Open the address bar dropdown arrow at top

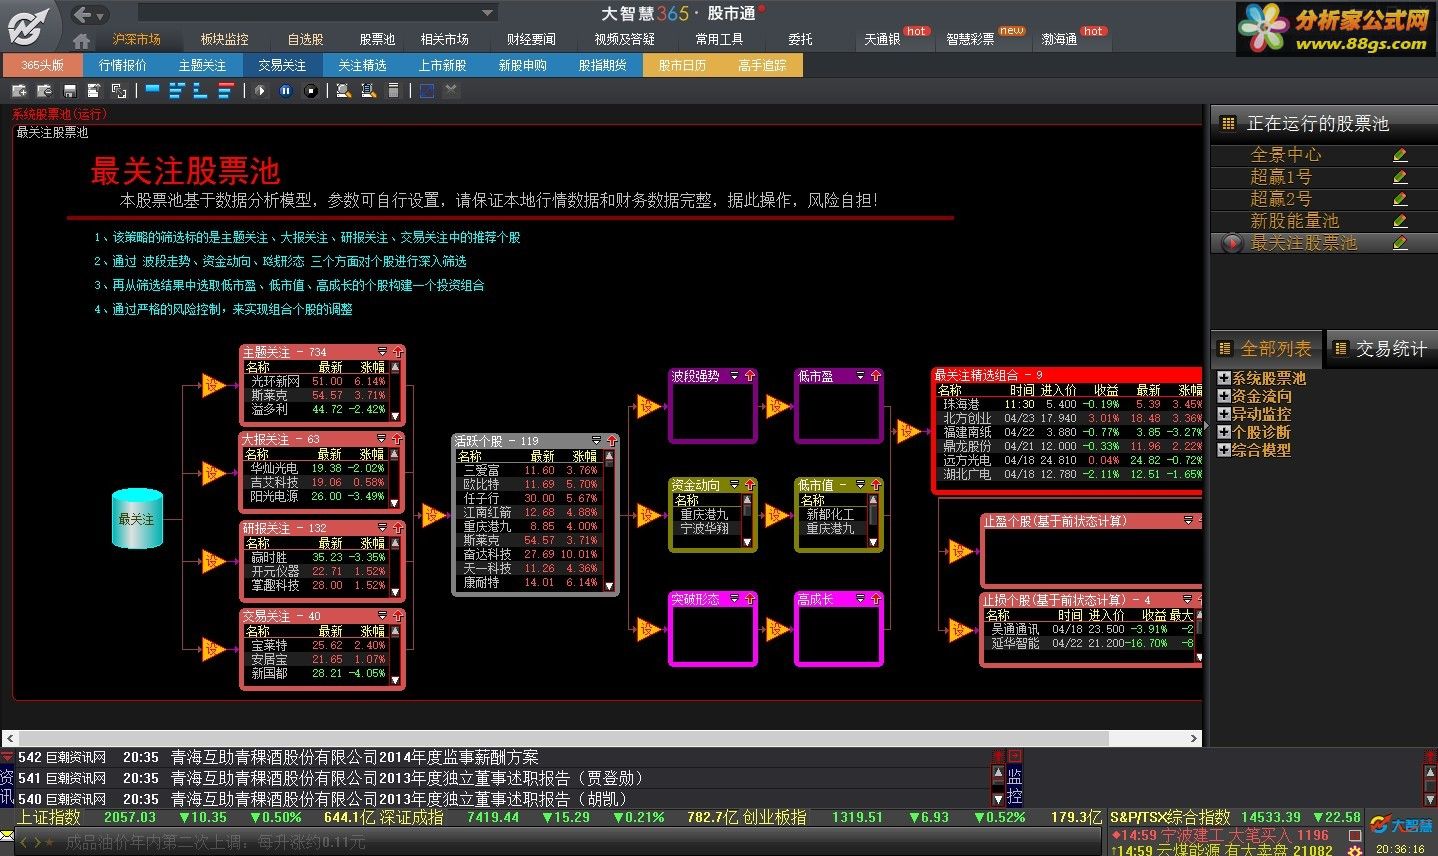(488, 13)
